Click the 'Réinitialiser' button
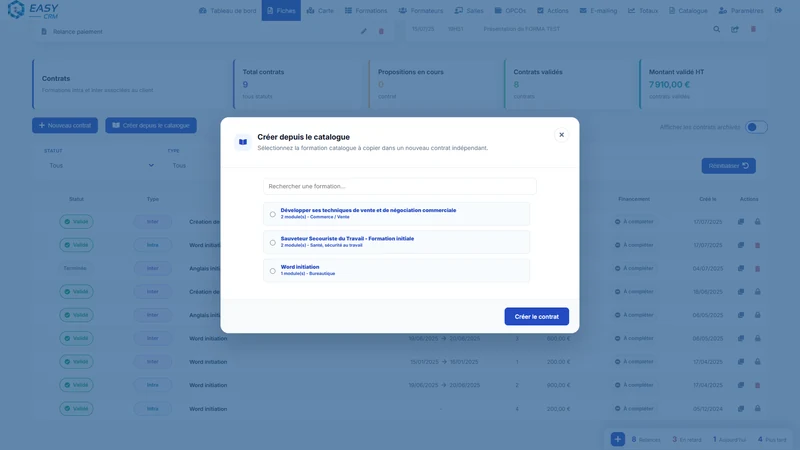The image size is (800, 450). point(729,166)
